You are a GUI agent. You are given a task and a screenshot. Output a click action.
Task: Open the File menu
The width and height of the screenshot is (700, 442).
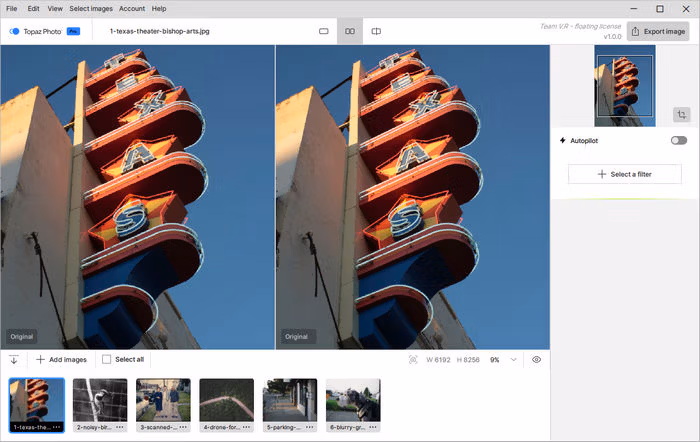coord(12,8)
